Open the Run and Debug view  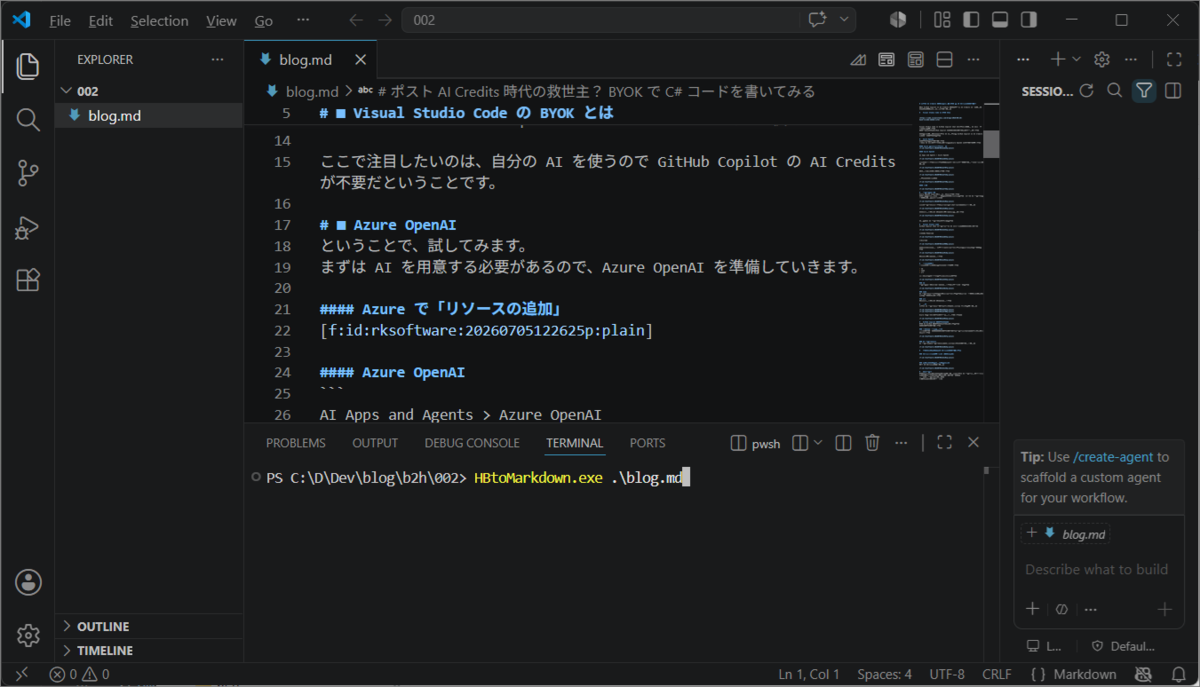pos(28,227)
